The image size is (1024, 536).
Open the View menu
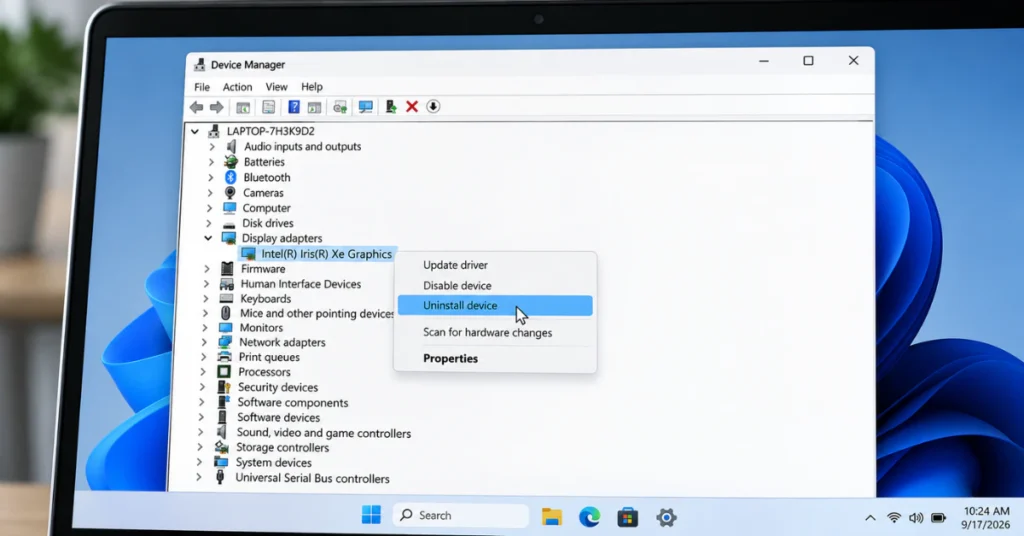(276, 87)
